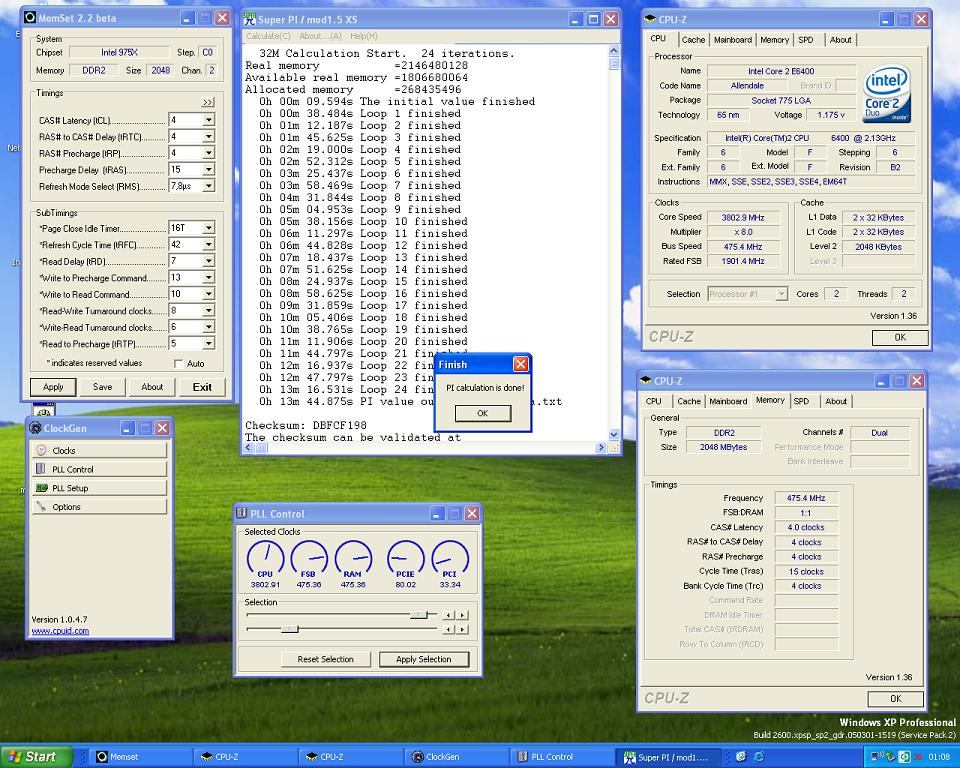960x768 pixels.
Task: Click Apply in MemSet
Action: [x=53, y=387]
